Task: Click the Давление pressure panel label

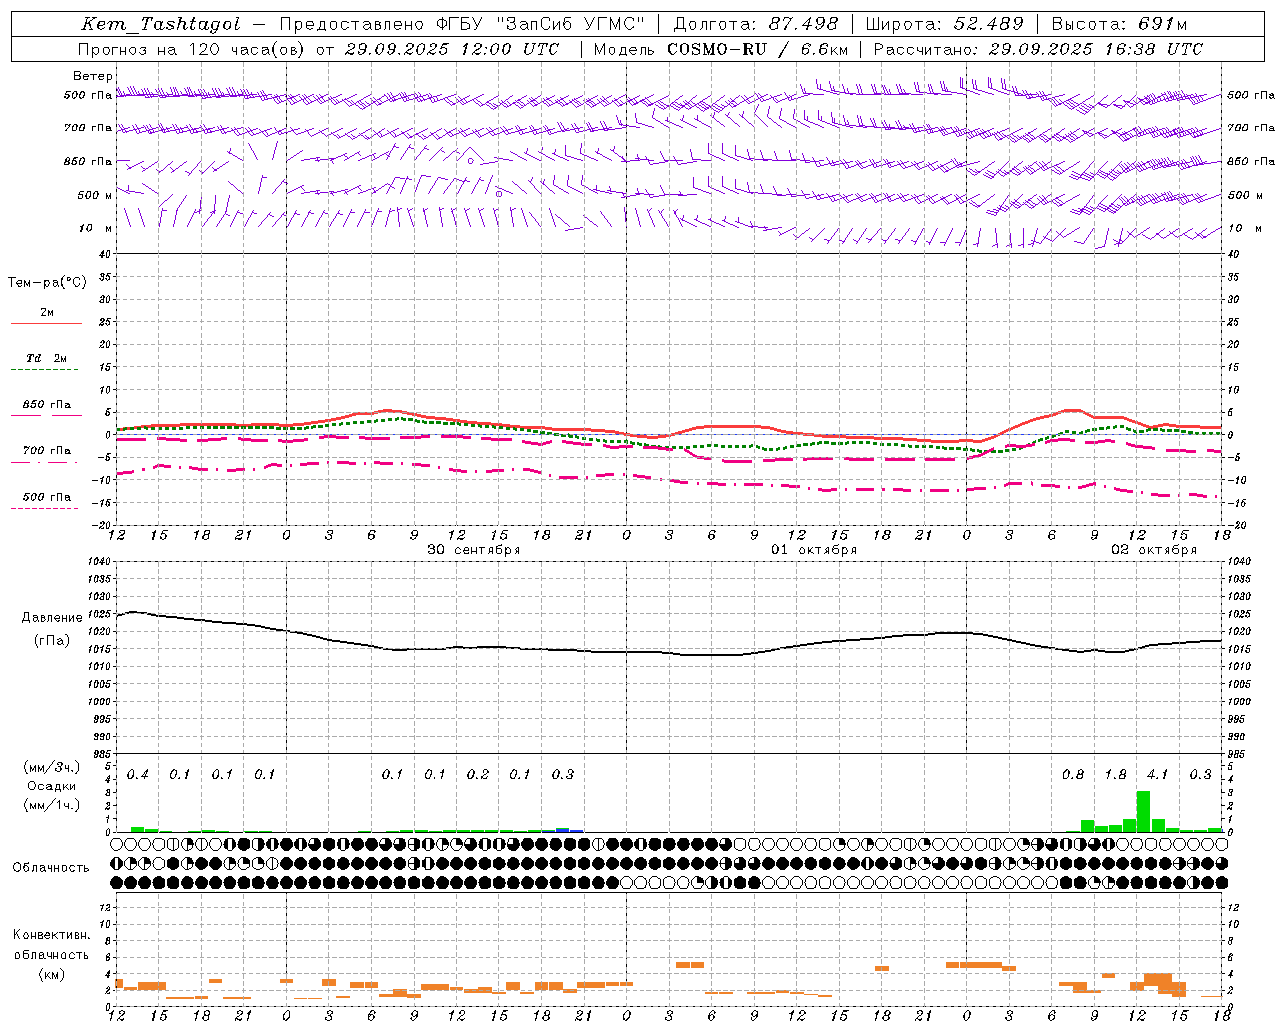Action: [x=52, y=617]
